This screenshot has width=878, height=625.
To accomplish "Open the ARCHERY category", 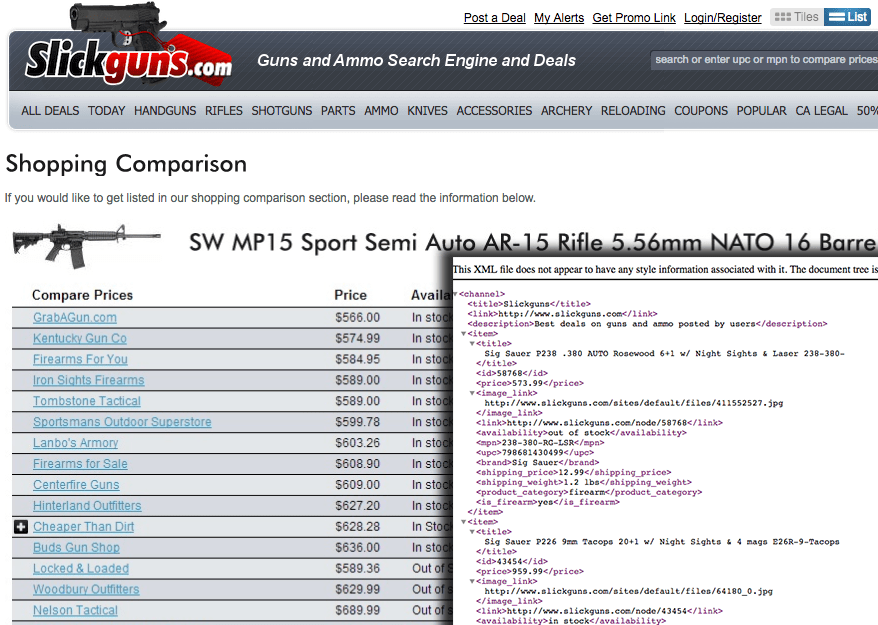I will click(x=567, y=111).
